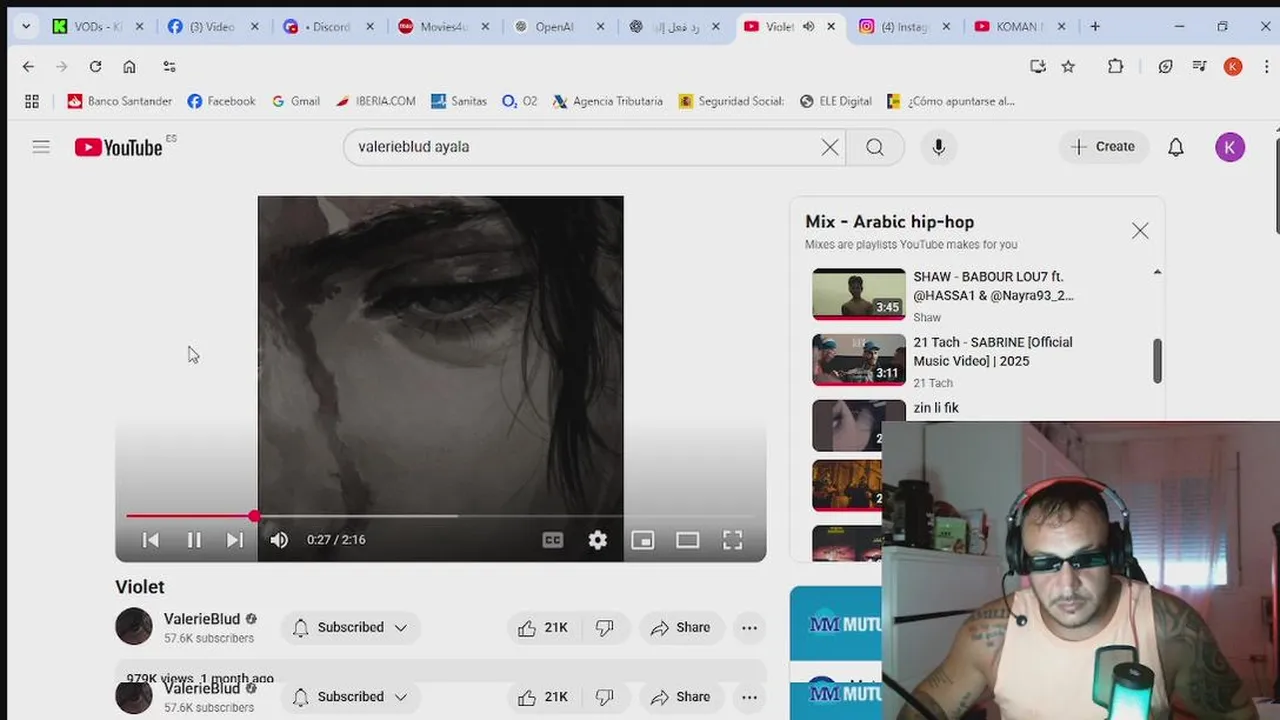1280x720 pixels.
Task: Toggle theater mode in the player
Action: pyautogui.click(x=687, y=540)
